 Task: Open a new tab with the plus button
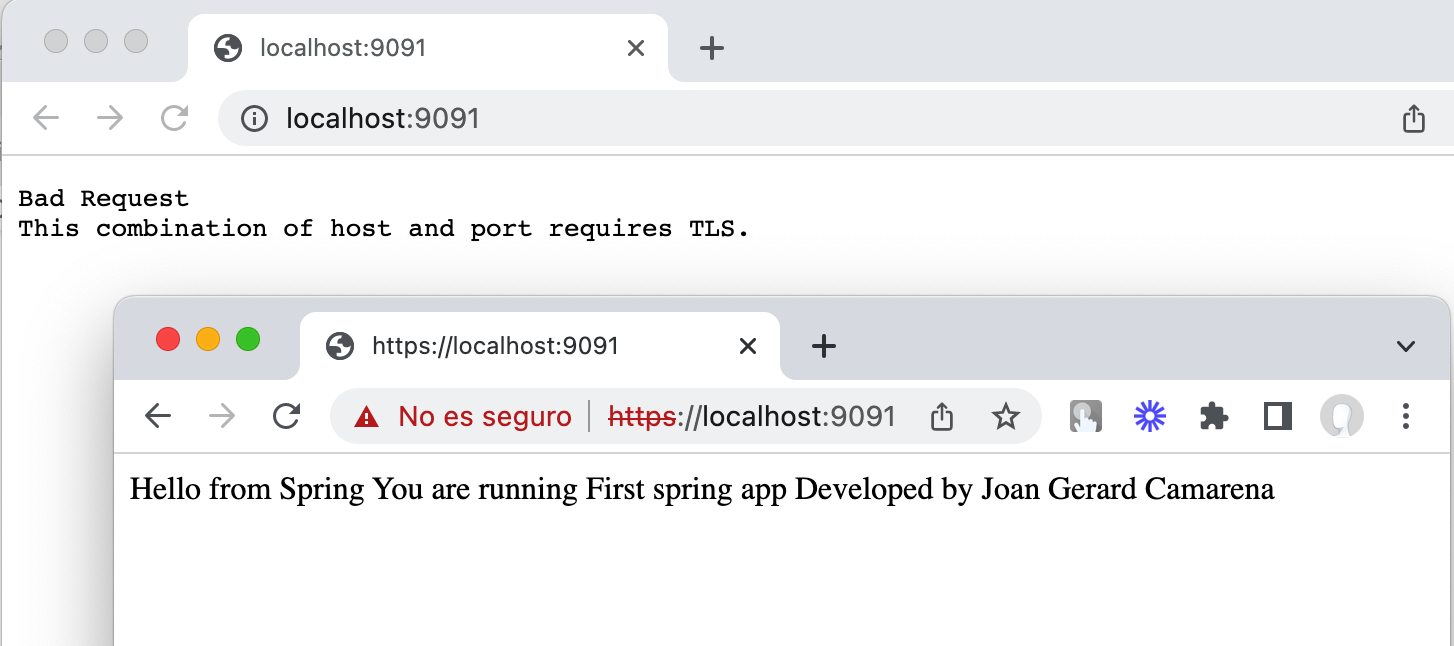tap(824, 346)
